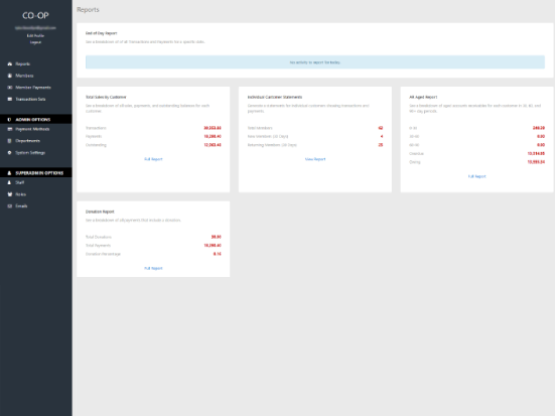
Task: Click the Staff person icon
Action: (10, 183)
